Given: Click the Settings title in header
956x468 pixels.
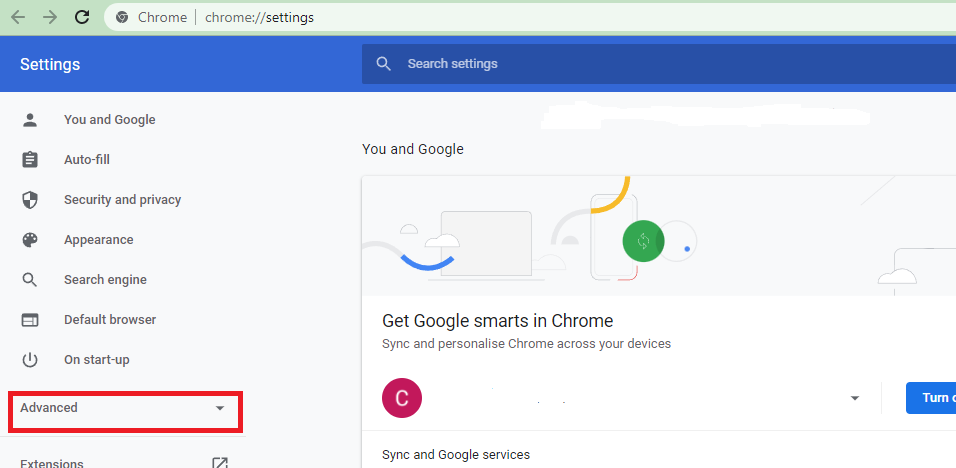Looking at the screenshot, I should pyautogui.click(x=50, y=65).
